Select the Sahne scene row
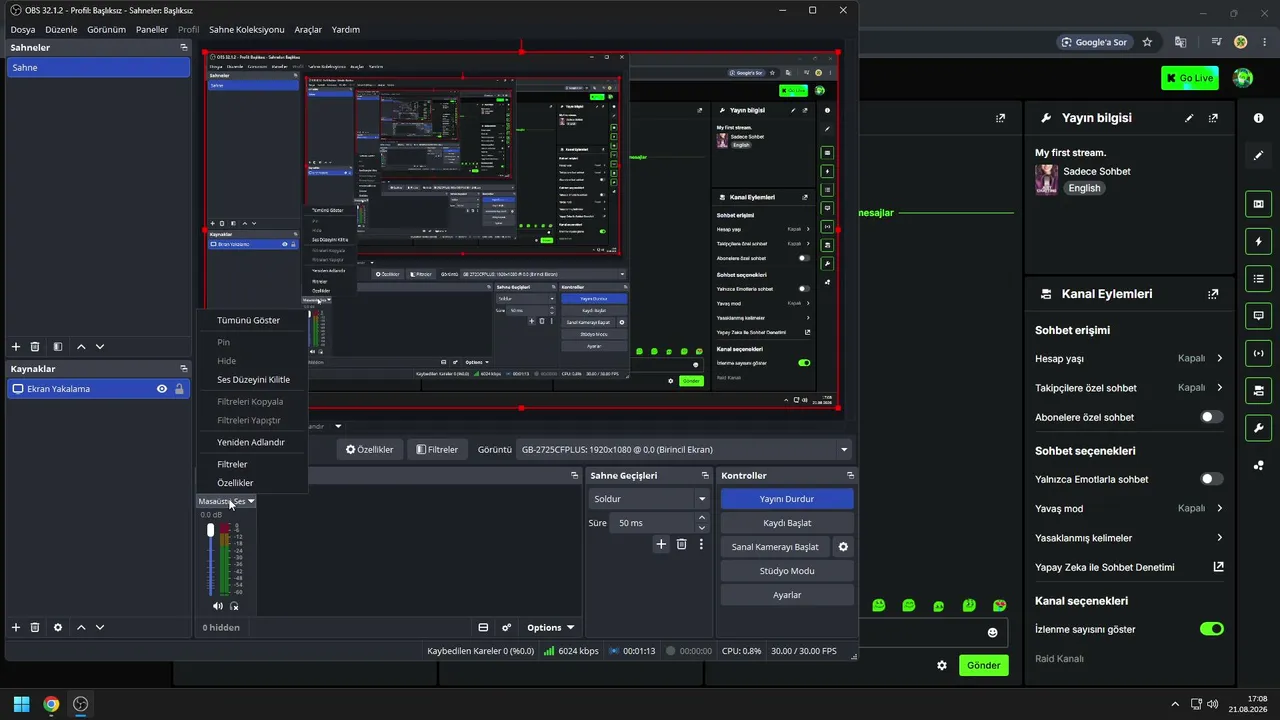The image size is (1280, 720). click(x=98, y=68)
